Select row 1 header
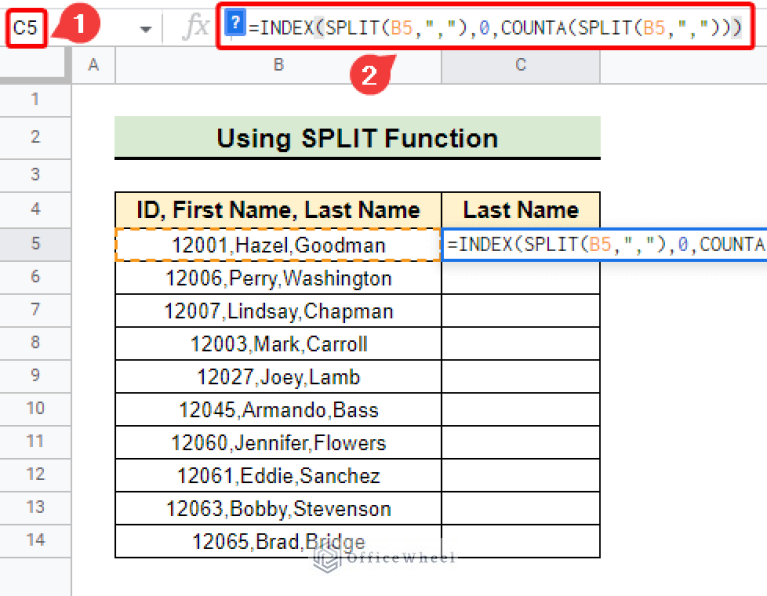Screen dimensions: 767x596 (x=35, y=100)
